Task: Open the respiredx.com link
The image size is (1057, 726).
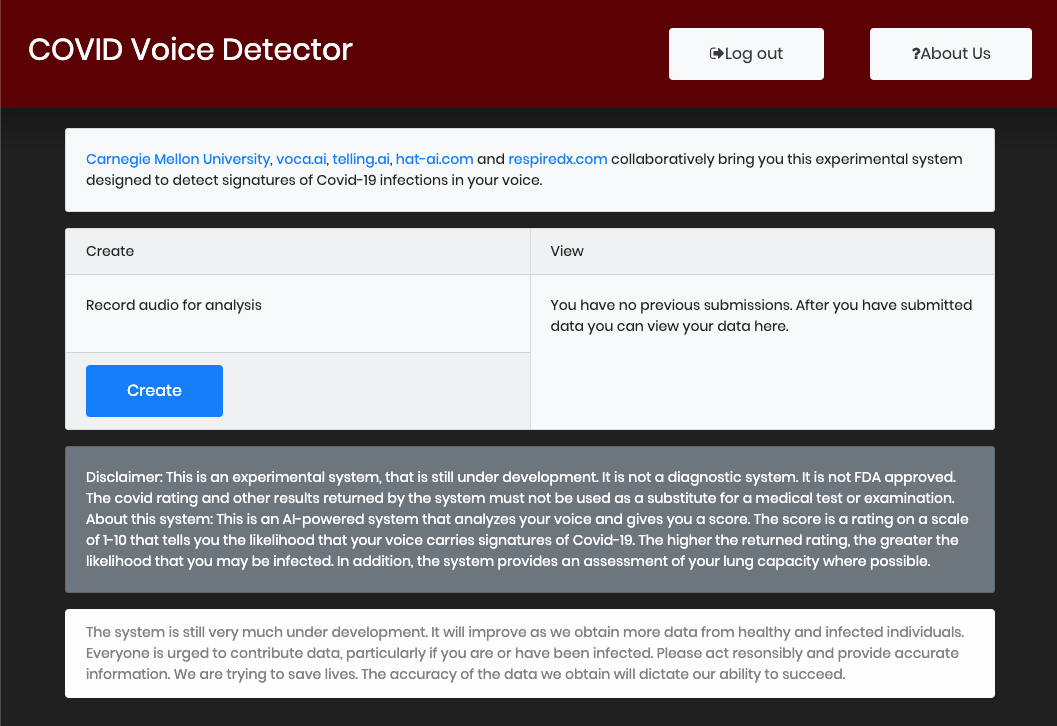Action: (x=557, y=158)
